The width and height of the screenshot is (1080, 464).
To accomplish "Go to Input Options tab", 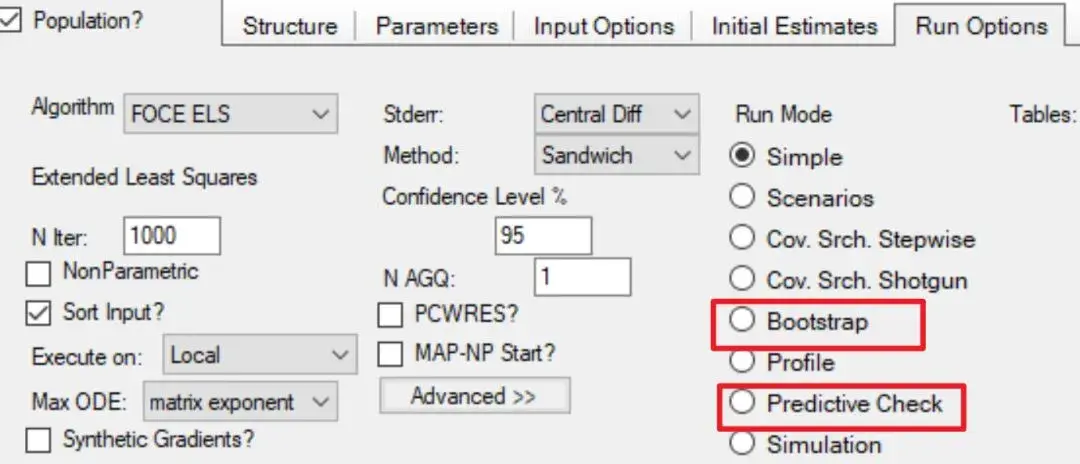I will click(x=603, y=26).
